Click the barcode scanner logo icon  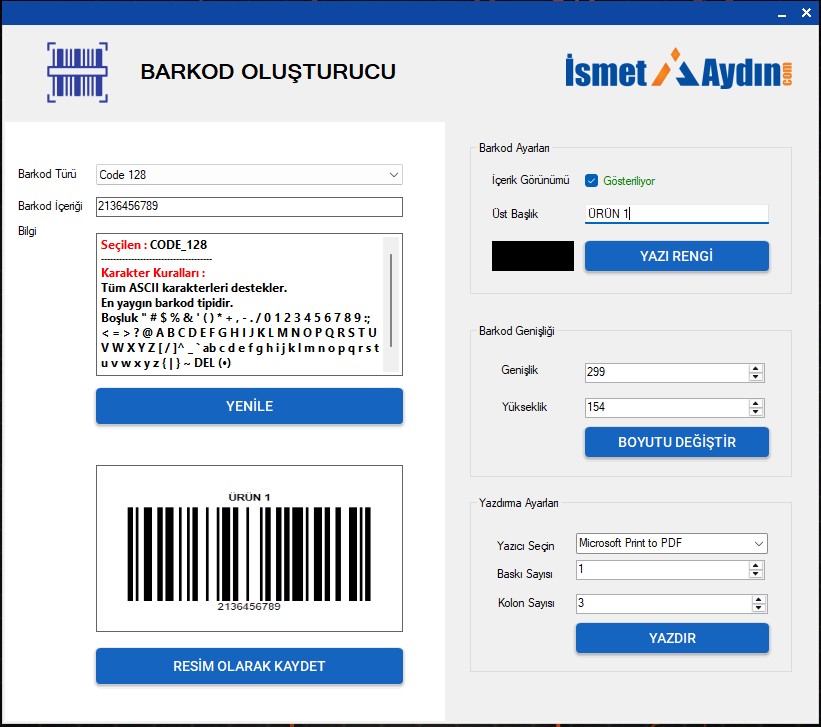click(x=77, y=72)
